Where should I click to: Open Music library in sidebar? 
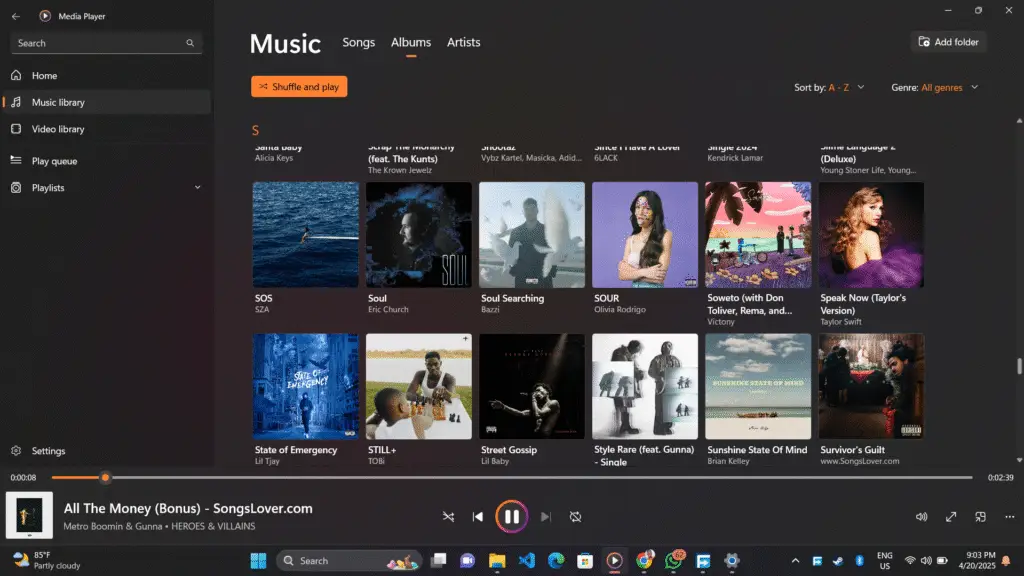click(106, 103)
